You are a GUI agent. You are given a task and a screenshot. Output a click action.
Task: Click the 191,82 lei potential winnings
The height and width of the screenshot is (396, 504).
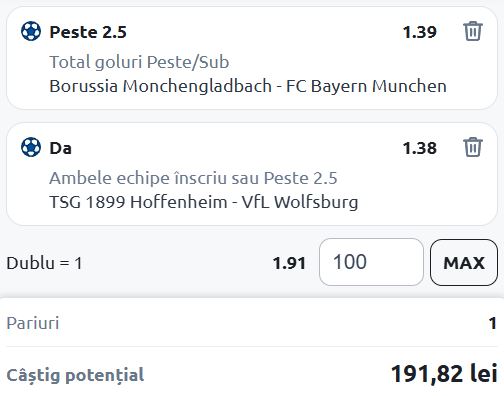(x=444, y=374)
